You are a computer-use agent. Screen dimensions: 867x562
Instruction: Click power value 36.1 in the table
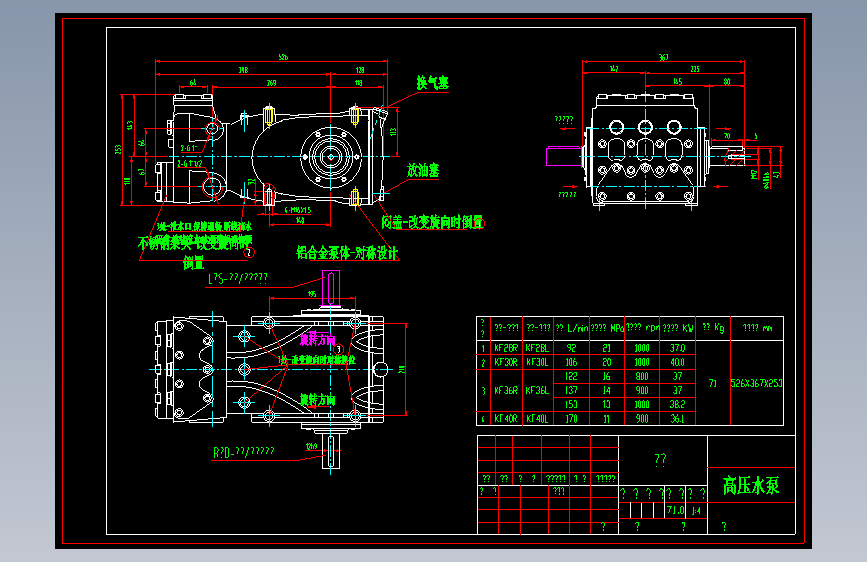pos(677,419)
